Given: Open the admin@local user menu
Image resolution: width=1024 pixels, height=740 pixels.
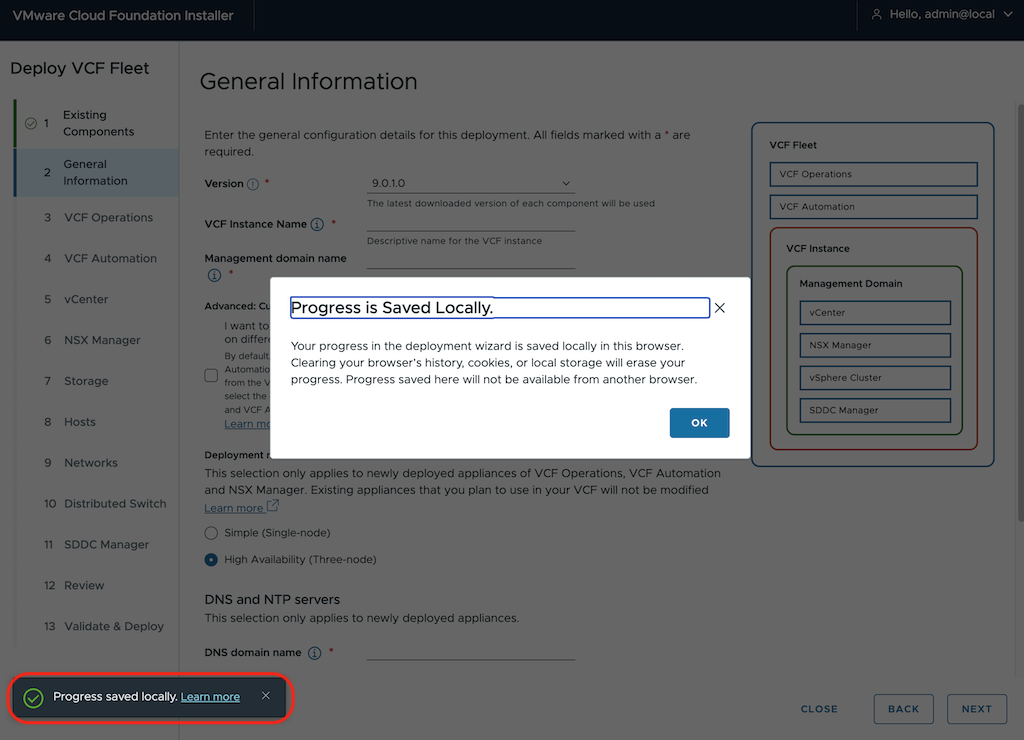Looking at the screenshot, I should pyautogui.click(x=942, y=14).
